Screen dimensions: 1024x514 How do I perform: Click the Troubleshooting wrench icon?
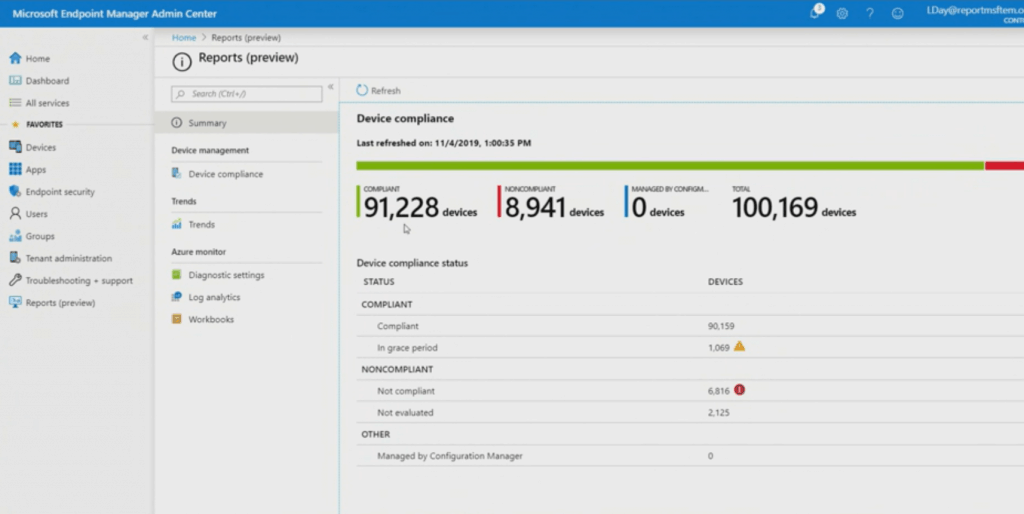15,280
